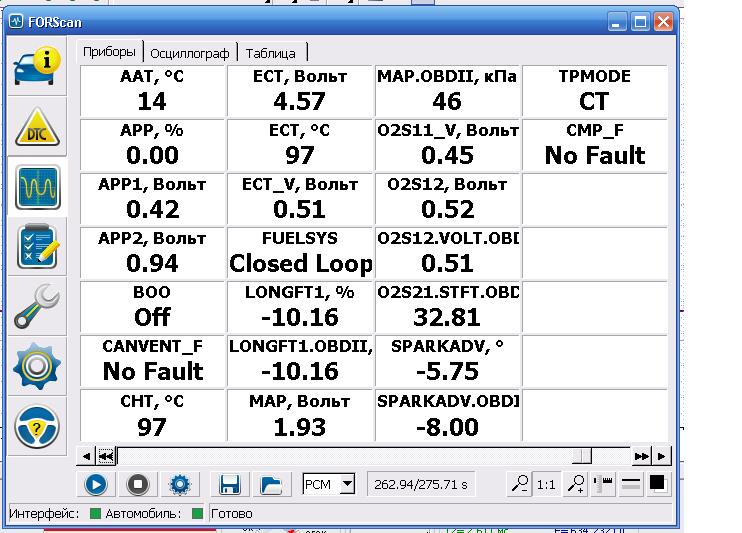Screen dimensions: 742x533
Task: Select the SPARKADV, ° -5.75 cell
Action: pyautogui.click(x=447, y=360)
